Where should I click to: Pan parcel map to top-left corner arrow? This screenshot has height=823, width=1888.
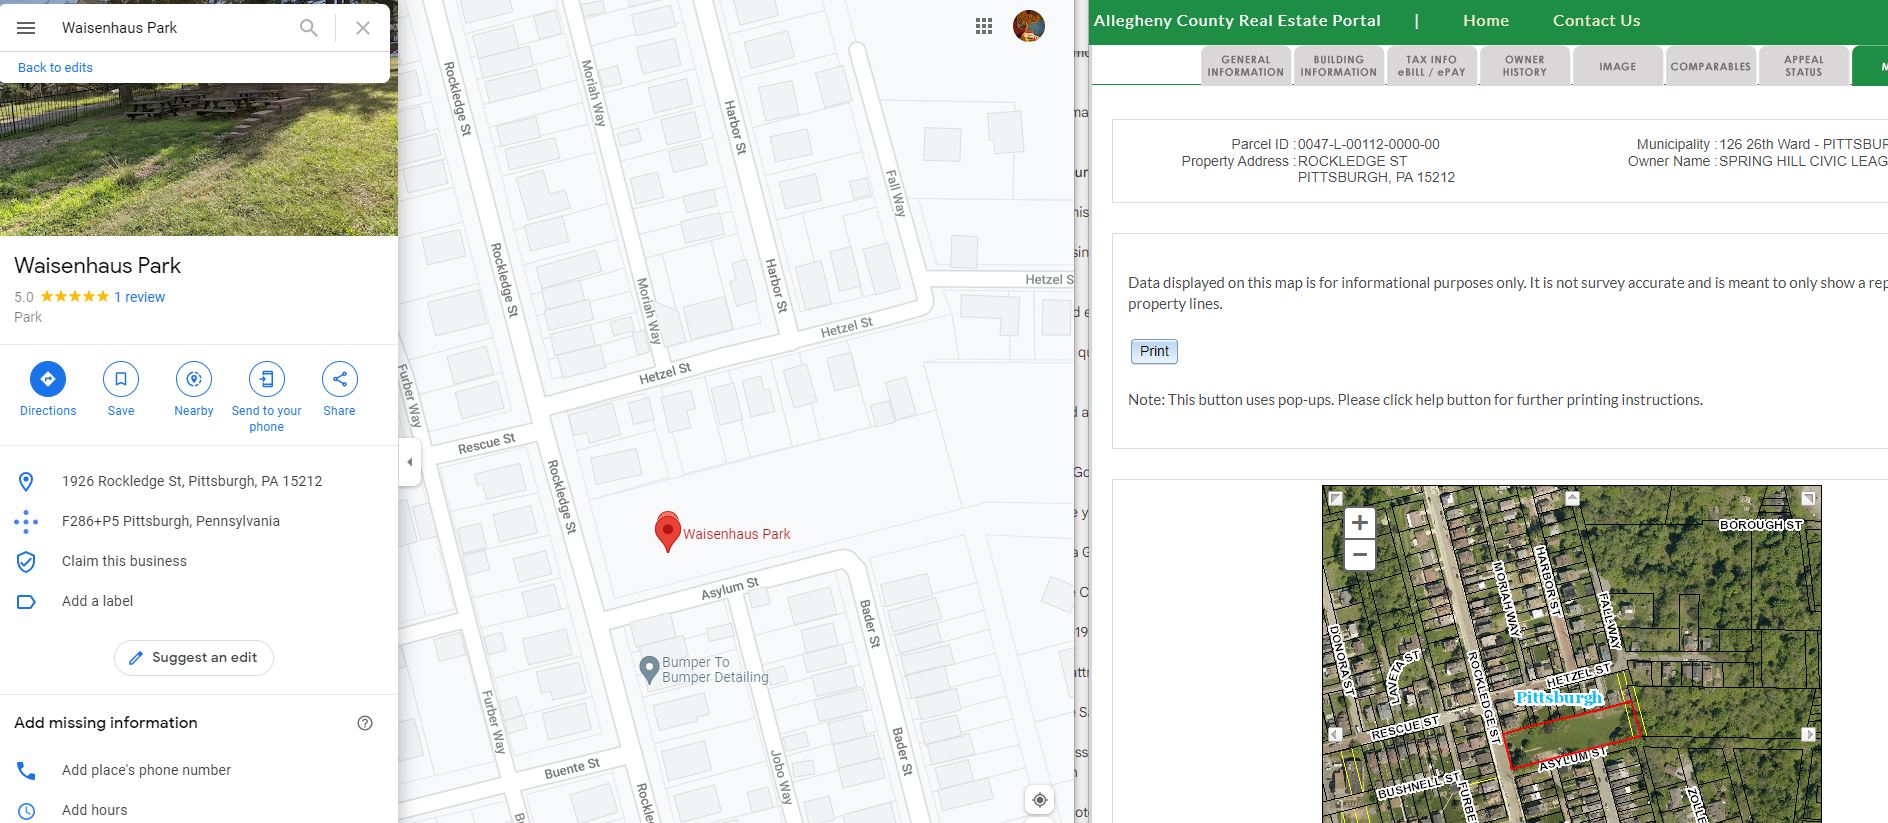point(1335,498)
